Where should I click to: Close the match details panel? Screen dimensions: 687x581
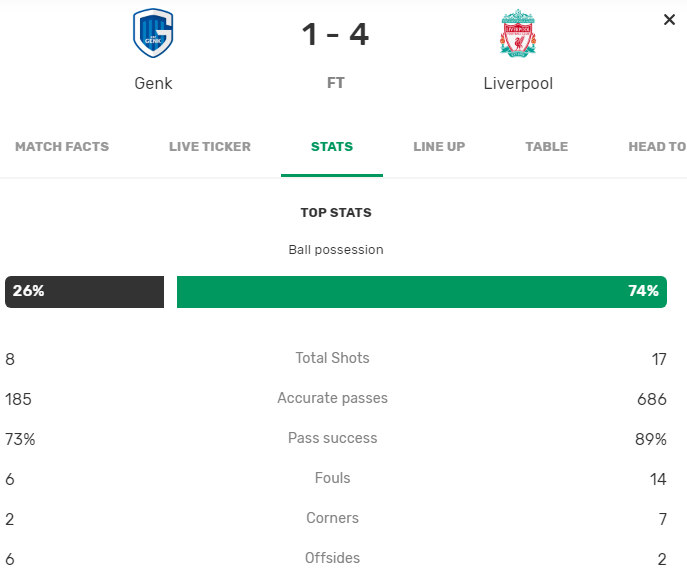669,20
